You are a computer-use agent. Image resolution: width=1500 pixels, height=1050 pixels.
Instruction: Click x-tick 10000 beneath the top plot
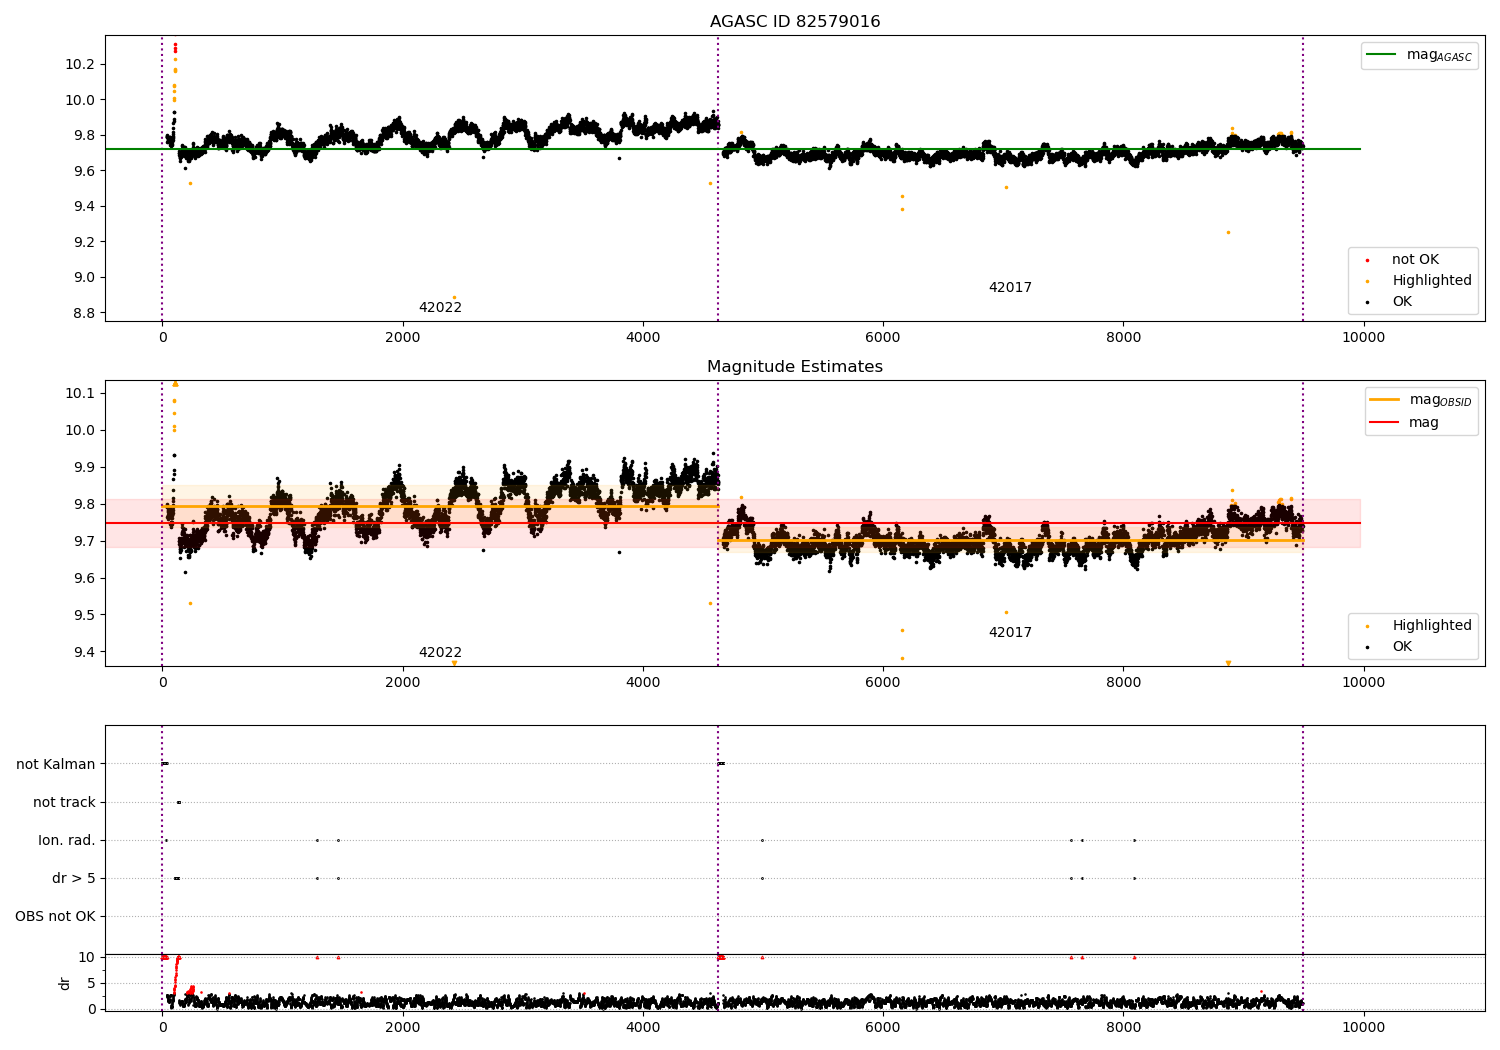pyautogui.click(x=1363, y=338)
